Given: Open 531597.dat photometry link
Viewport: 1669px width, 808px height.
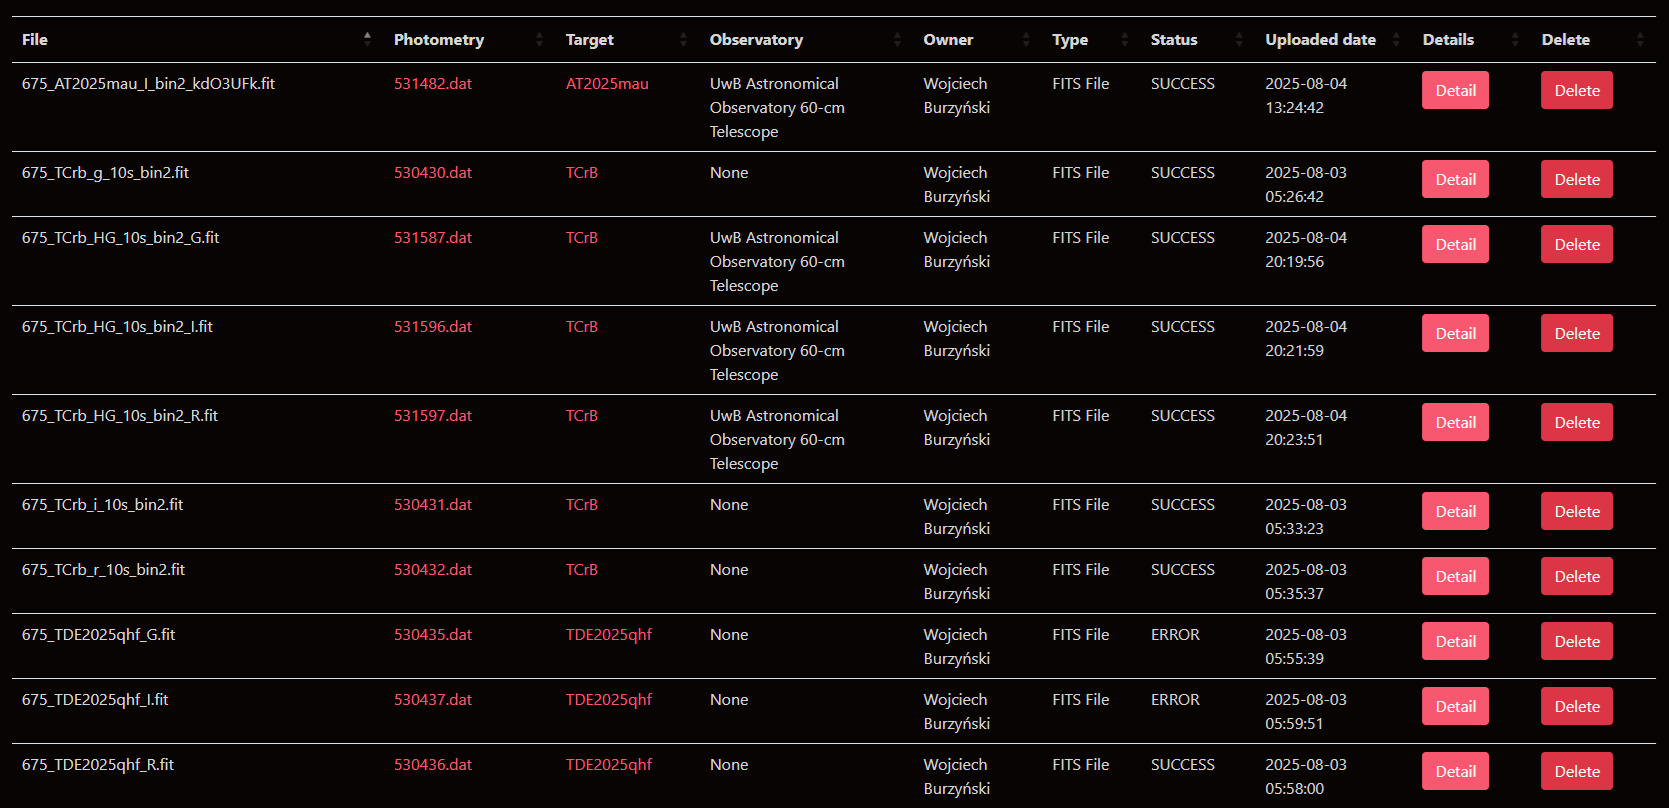Looking at the screenshot, I should [433, 416].
